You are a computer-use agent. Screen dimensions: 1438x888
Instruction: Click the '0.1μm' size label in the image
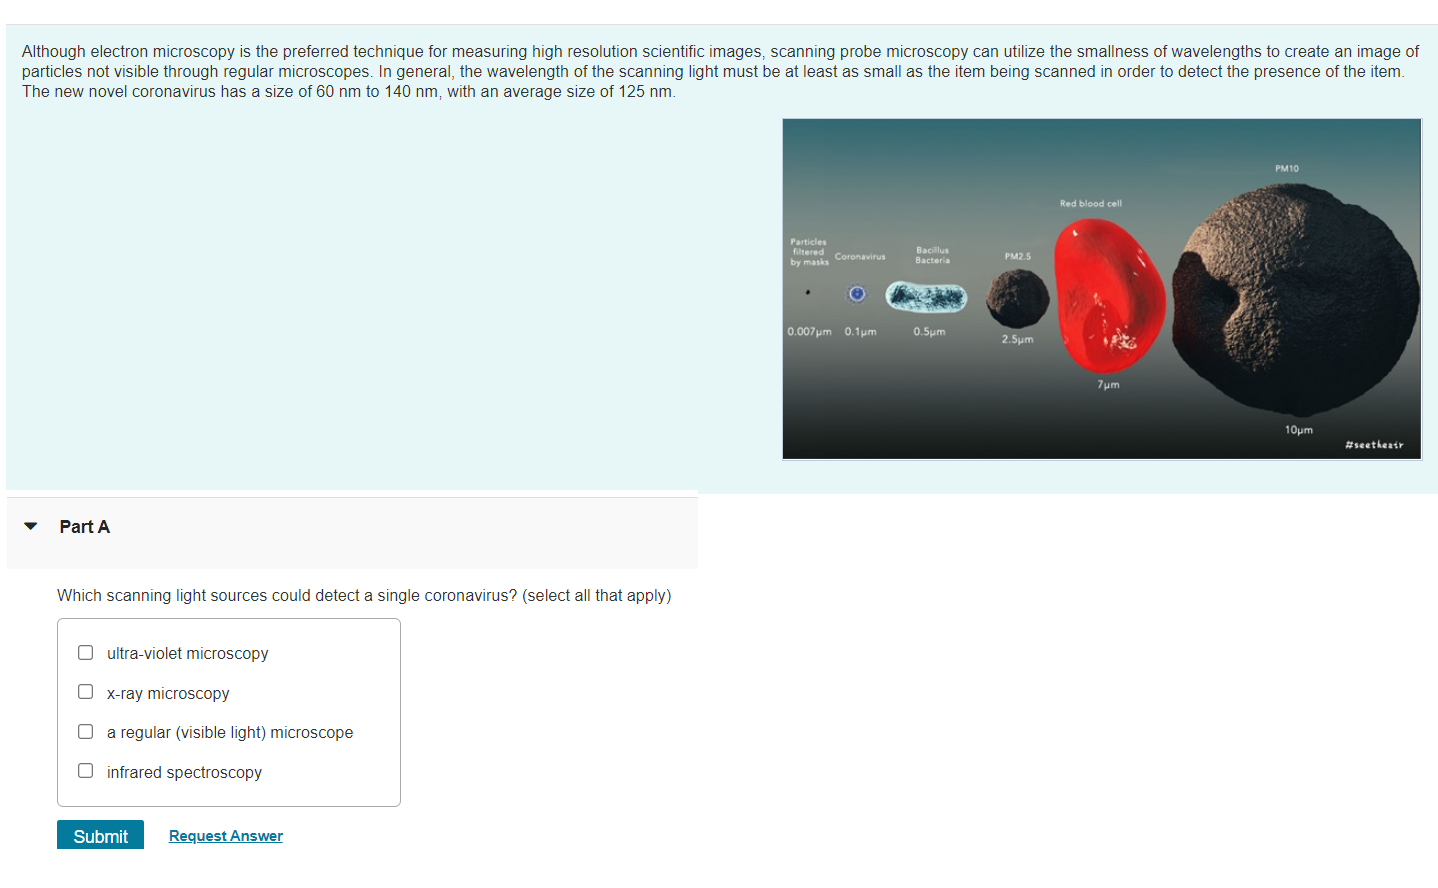860,332
